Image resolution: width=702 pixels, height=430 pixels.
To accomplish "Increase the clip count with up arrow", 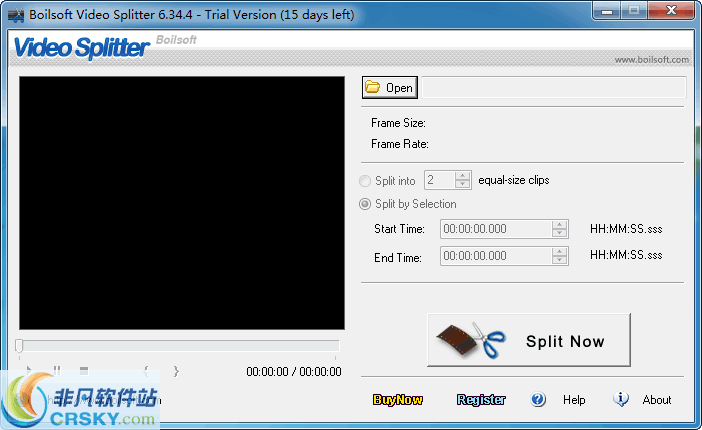I will [462, 176].
